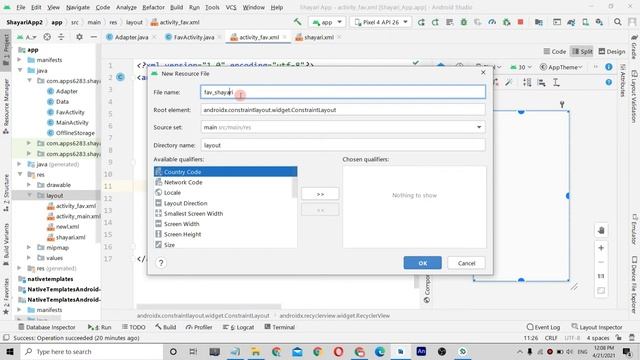This screenshot has height=360, width=640.
Task: Open the Build Variants side panel
Action: pyautogui.click(x=6, y=244)
